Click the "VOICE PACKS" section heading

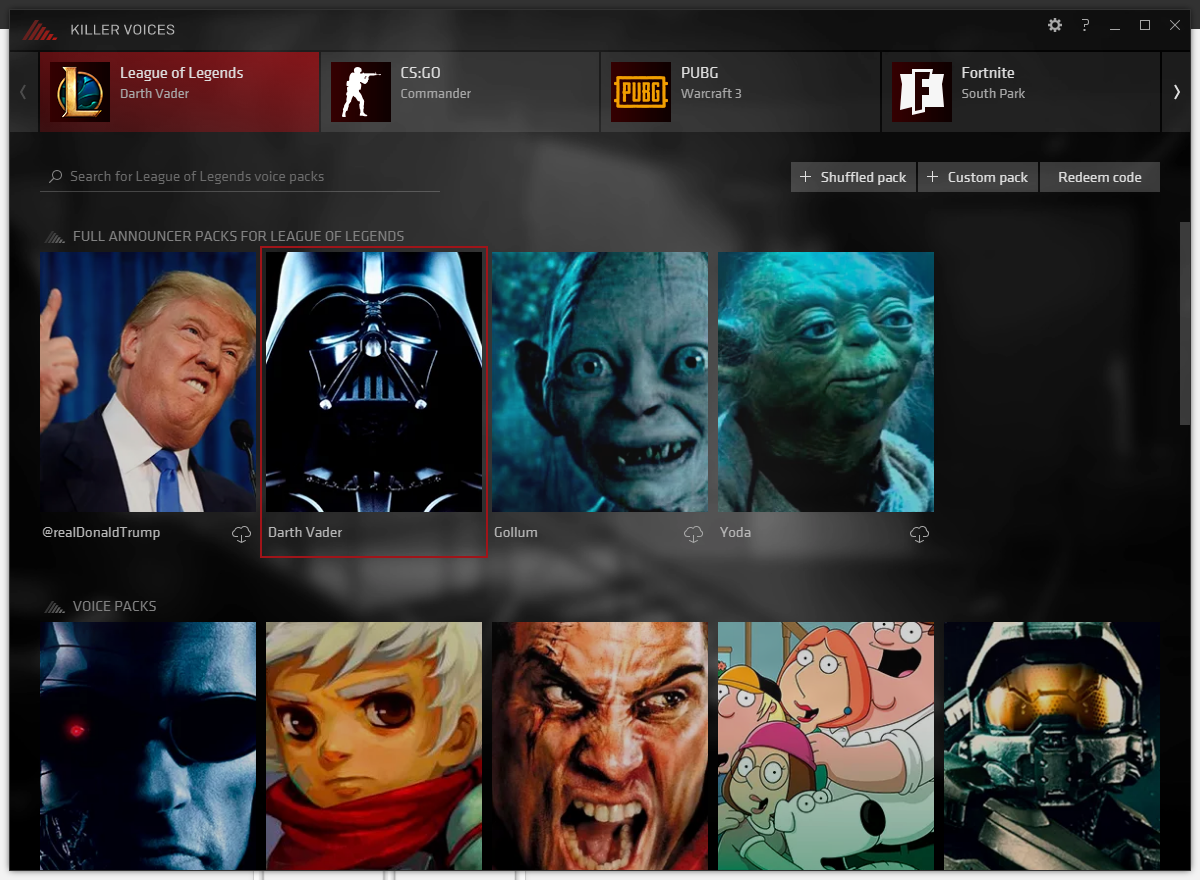pos(114,606)
